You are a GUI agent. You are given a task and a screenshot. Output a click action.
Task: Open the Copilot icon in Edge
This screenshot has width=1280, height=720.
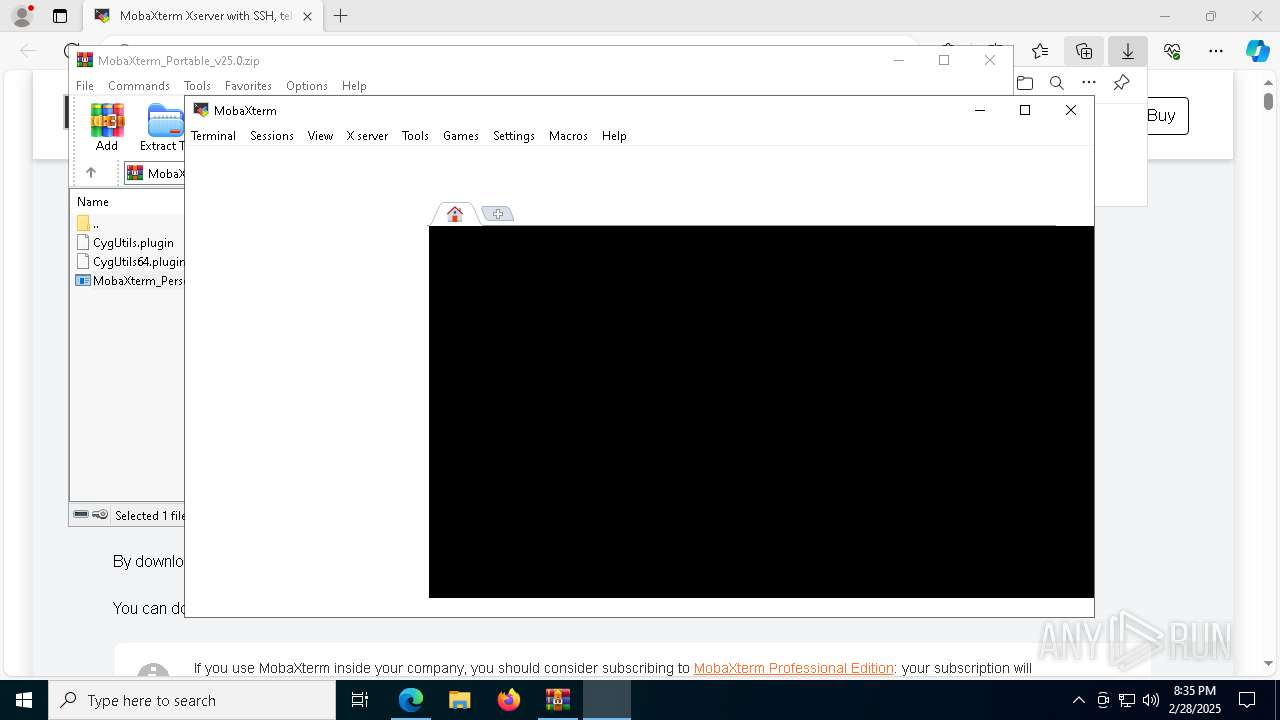click(1257, 51)
